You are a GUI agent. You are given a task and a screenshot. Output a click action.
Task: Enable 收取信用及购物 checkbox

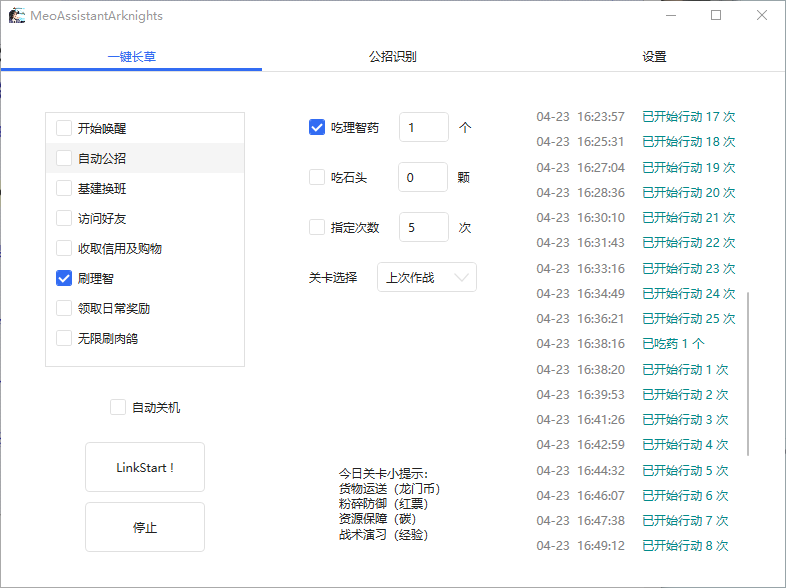click(64, 249)
